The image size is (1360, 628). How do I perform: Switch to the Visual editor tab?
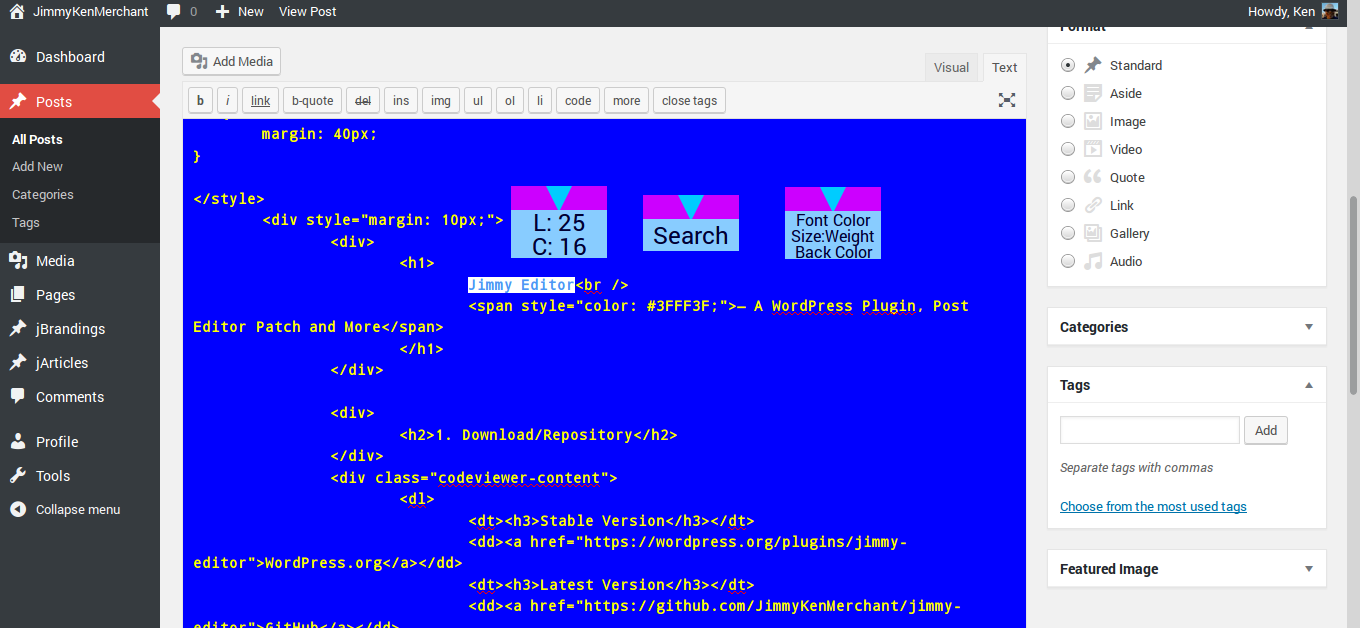pyautogui.click(x=951, y=68)
